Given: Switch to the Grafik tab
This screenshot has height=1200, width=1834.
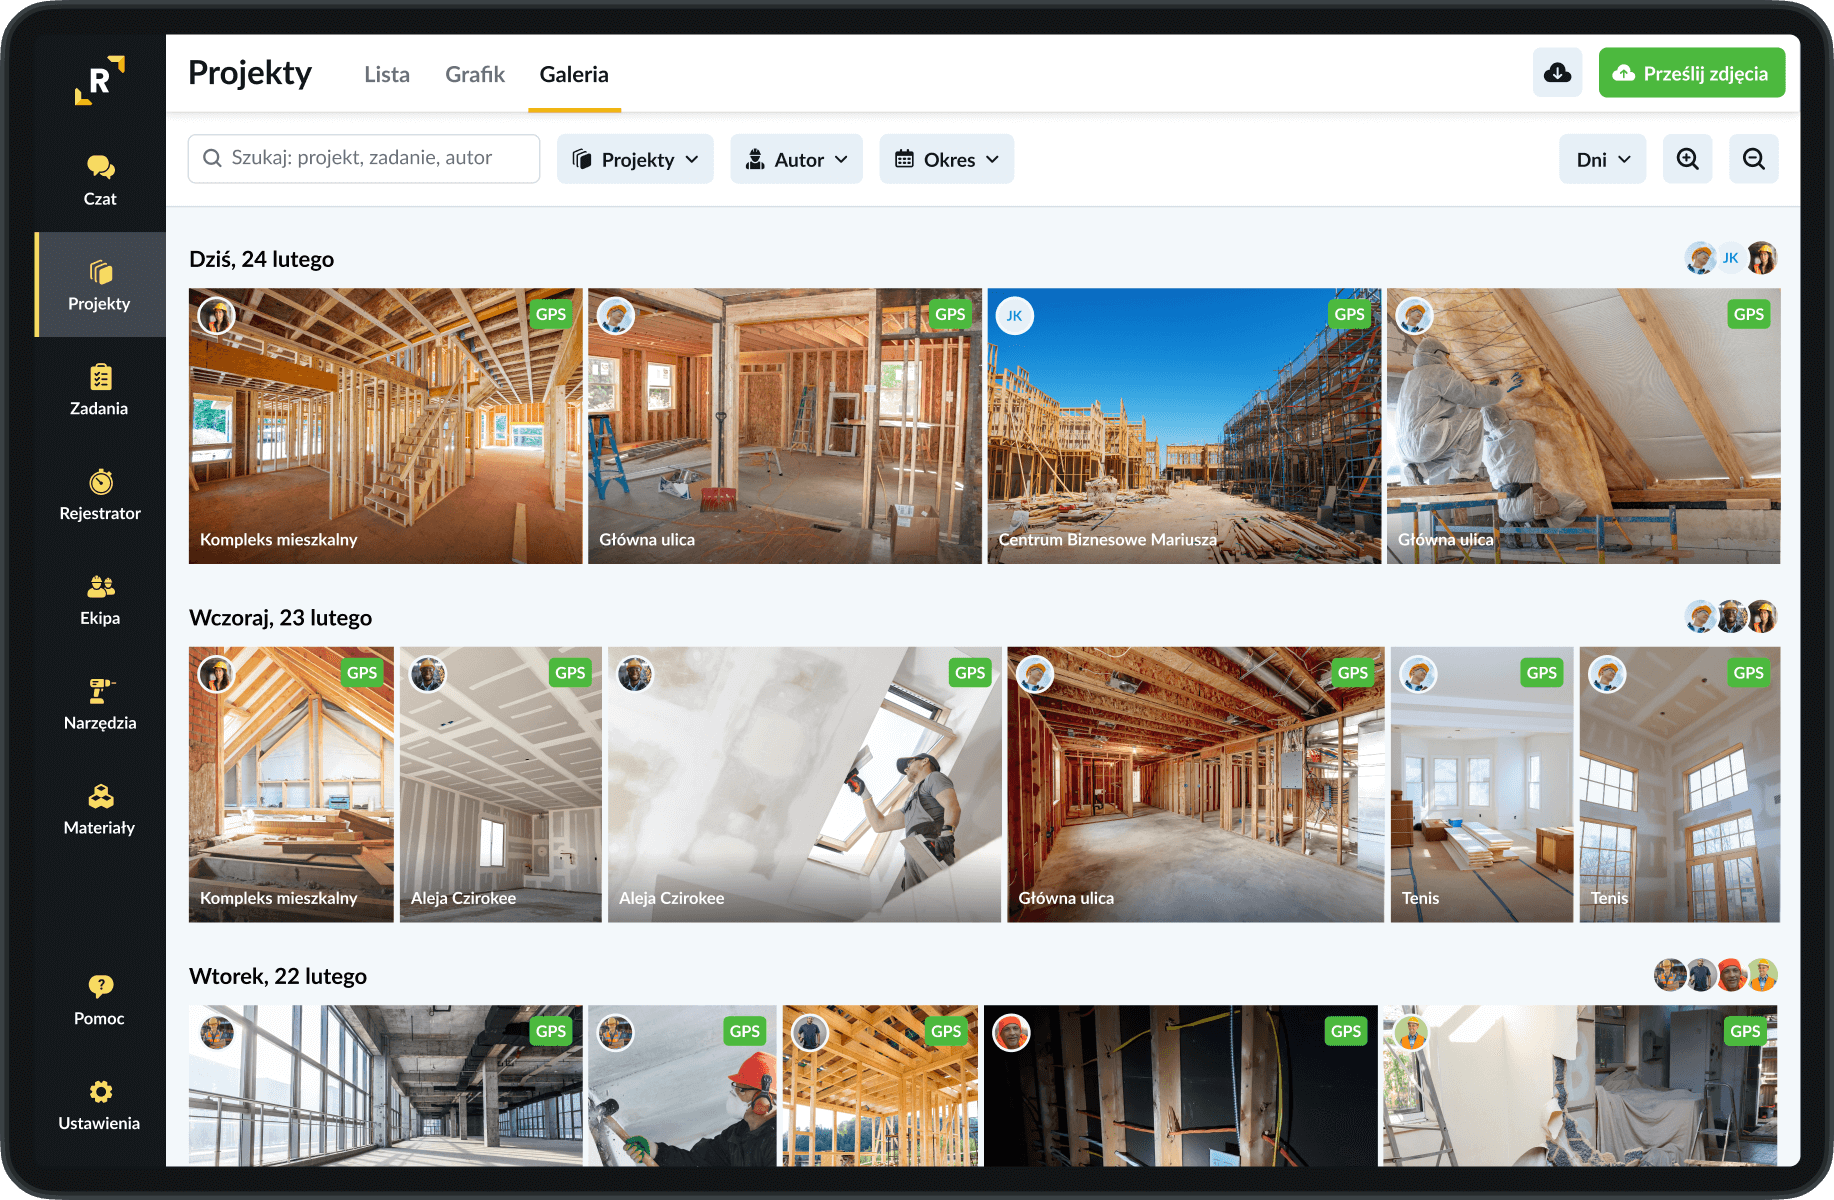Looking at the screenshot, I should tap(475, 74).
